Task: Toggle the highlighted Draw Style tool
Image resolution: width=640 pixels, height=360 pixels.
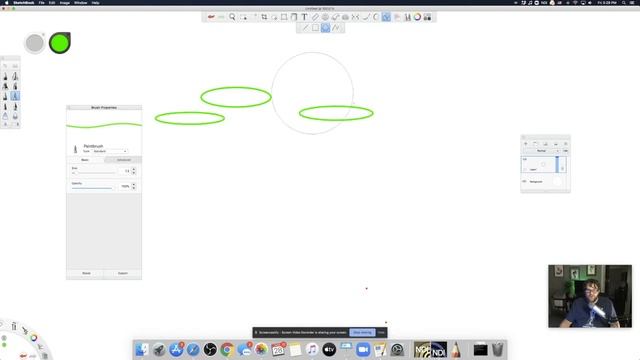Action: pos(386,17)
